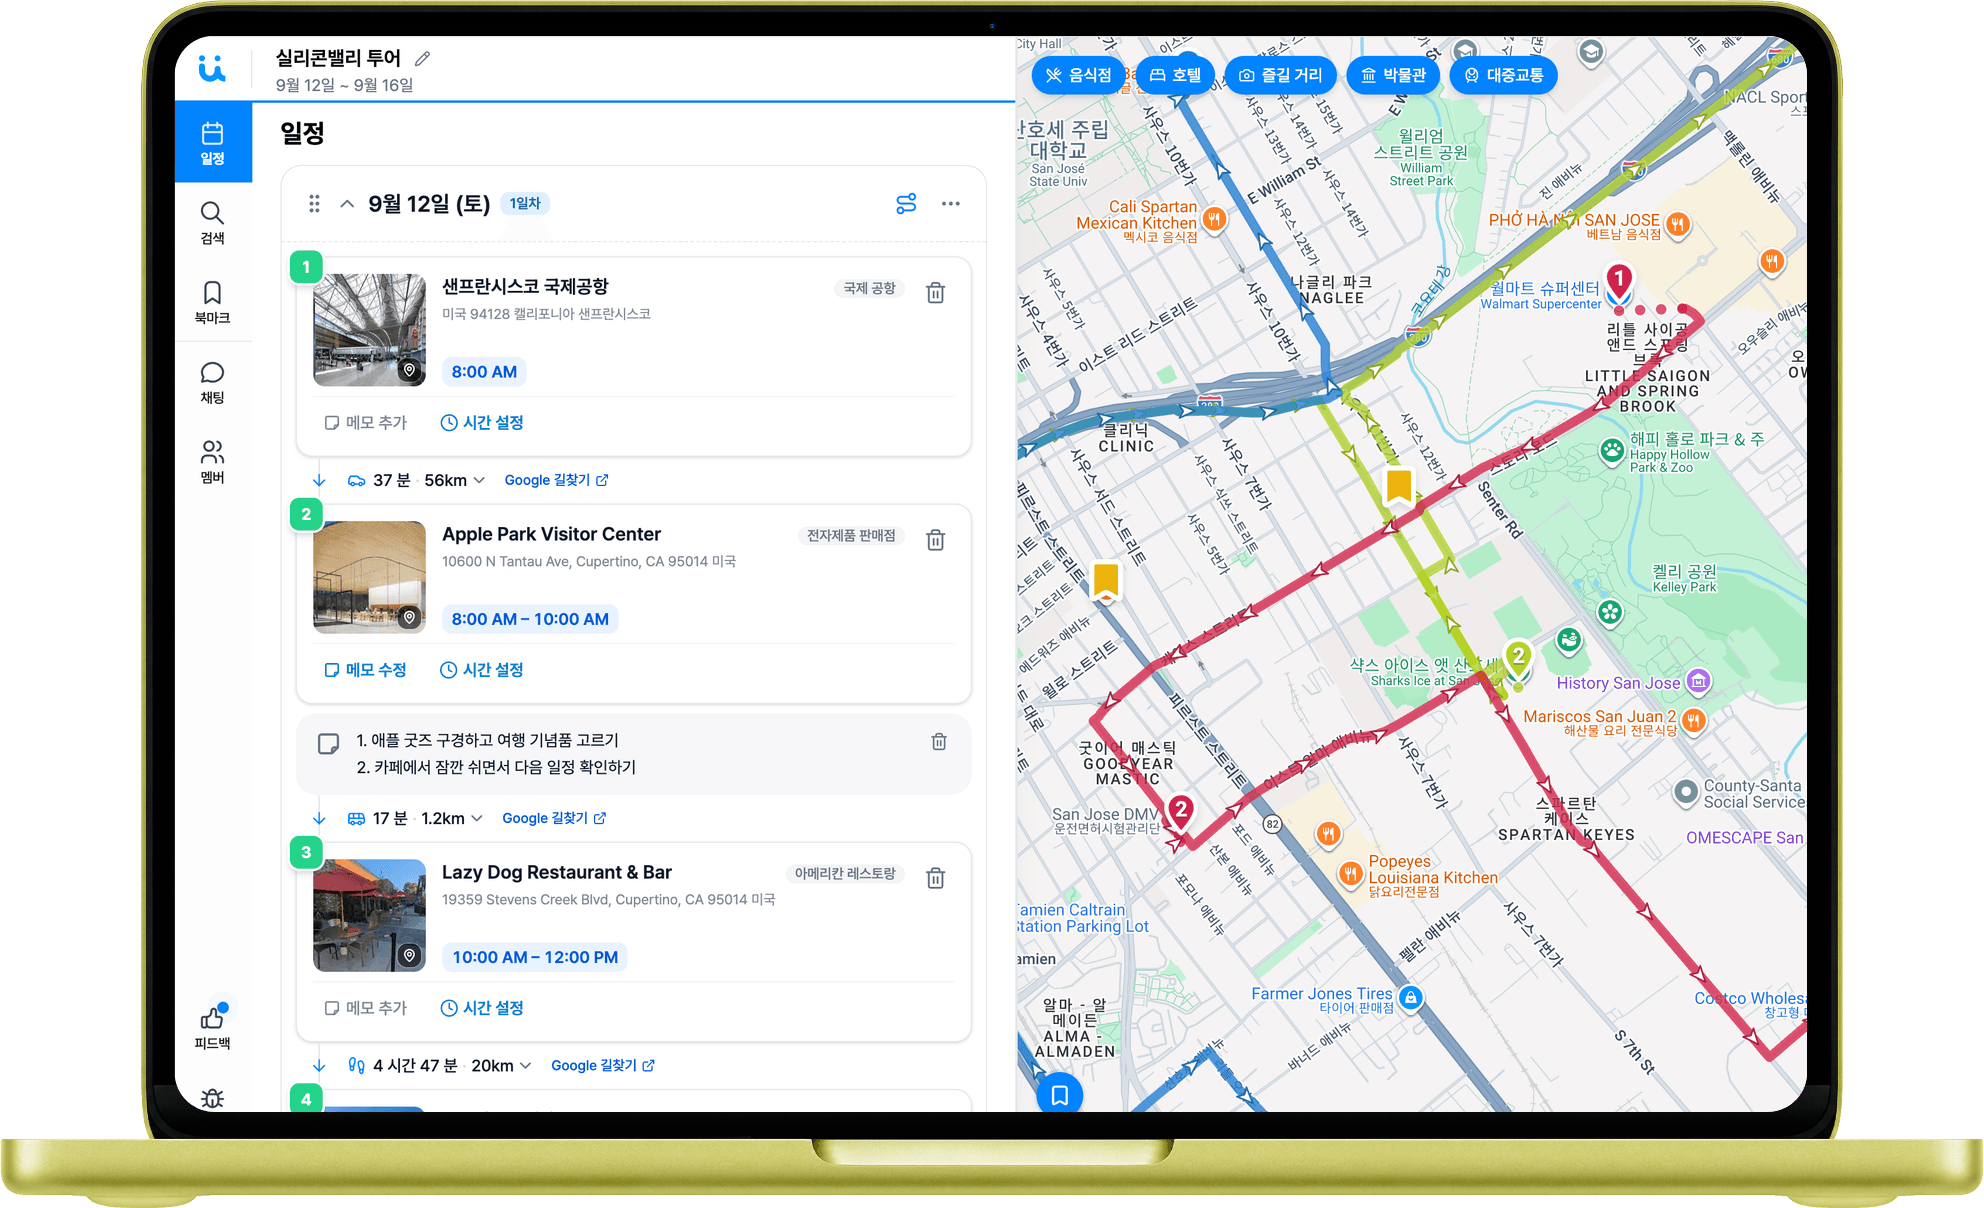The image size is (1984, 1208).
Task: Delete Apple Park Visitor Center with trash icon
Action: tap(936, 540)
